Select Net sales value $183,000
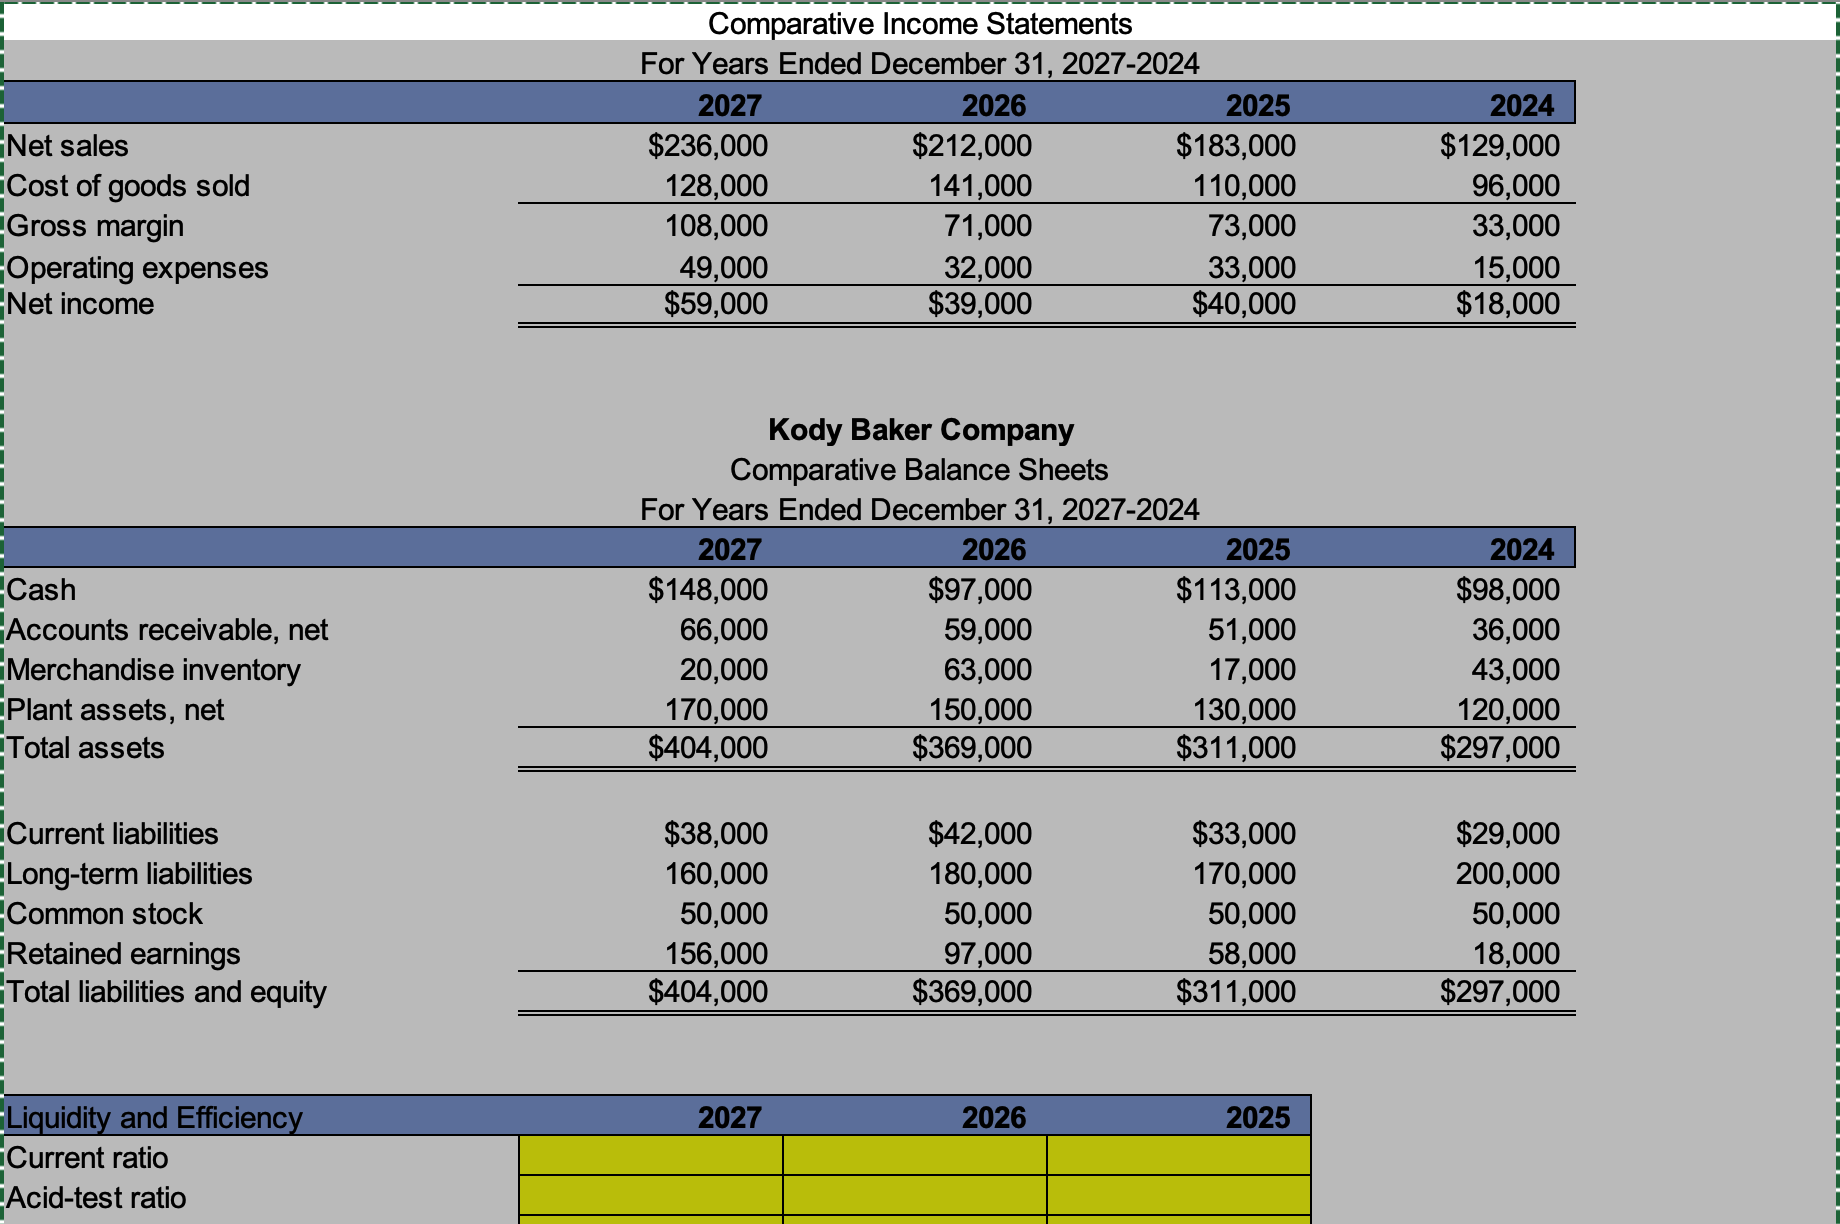 point(1236,146)
